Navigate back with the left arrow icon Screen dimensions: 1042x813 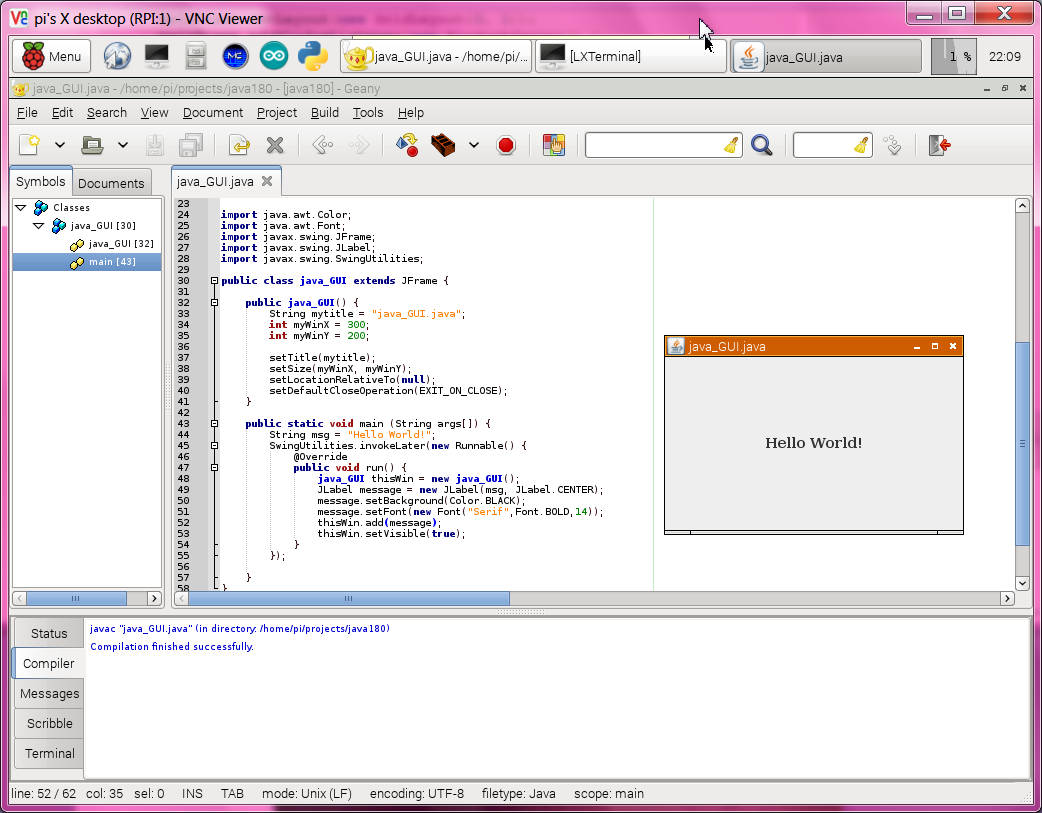click(x=322, y=146)
